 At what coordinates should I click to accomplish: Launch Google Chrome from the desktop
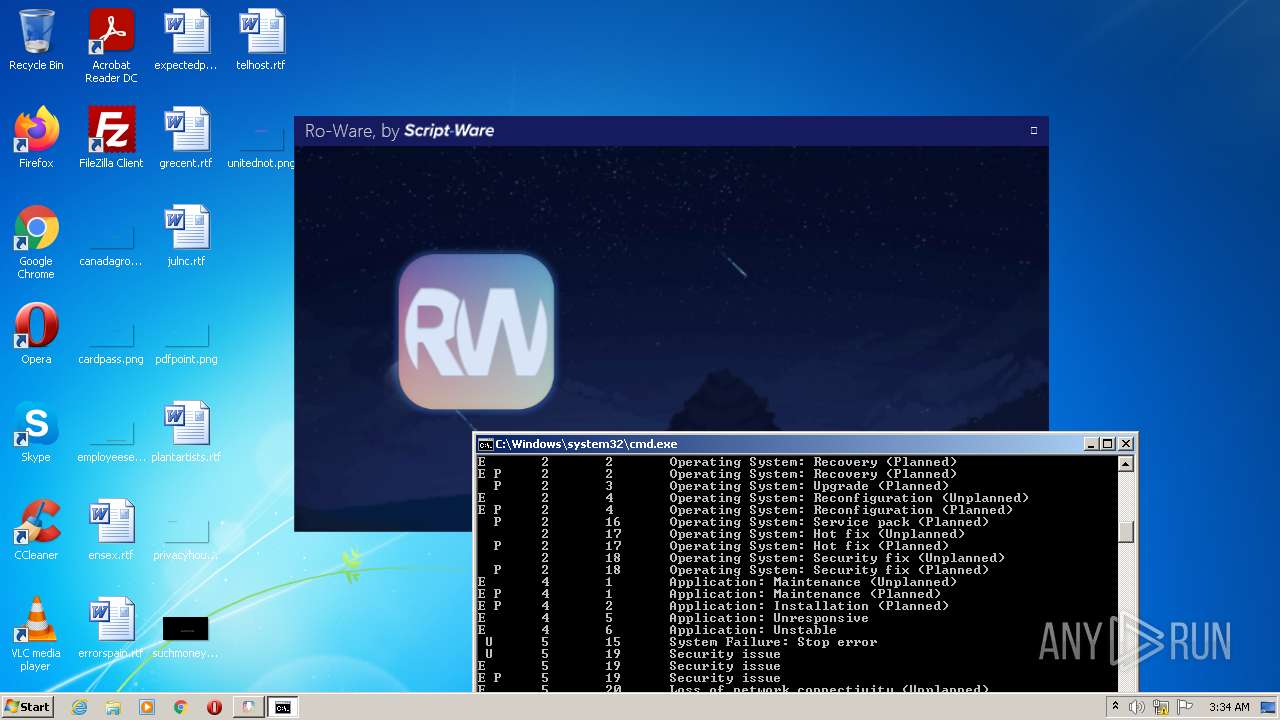tap(36, 242)
